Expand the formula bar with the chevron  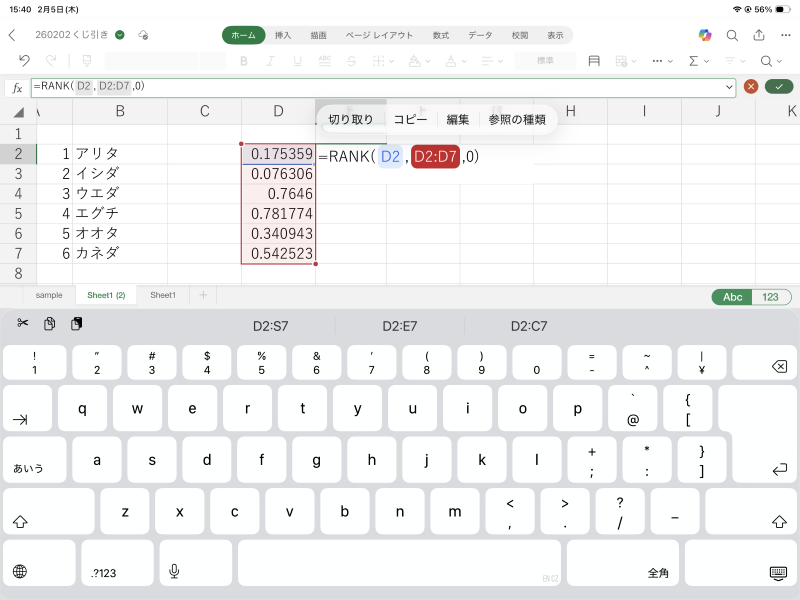click(729, 87)
